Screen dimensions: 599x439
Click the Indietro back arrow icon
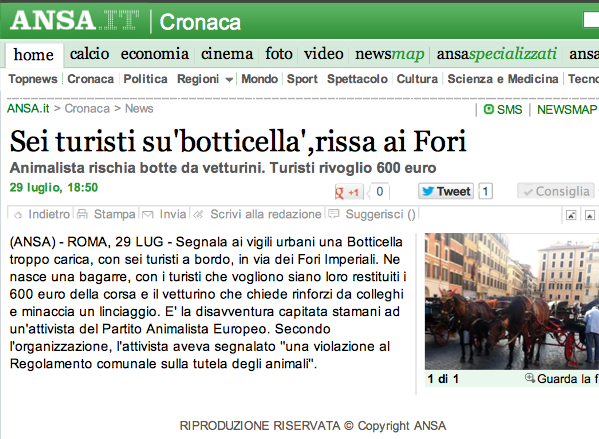click(18, 215)
